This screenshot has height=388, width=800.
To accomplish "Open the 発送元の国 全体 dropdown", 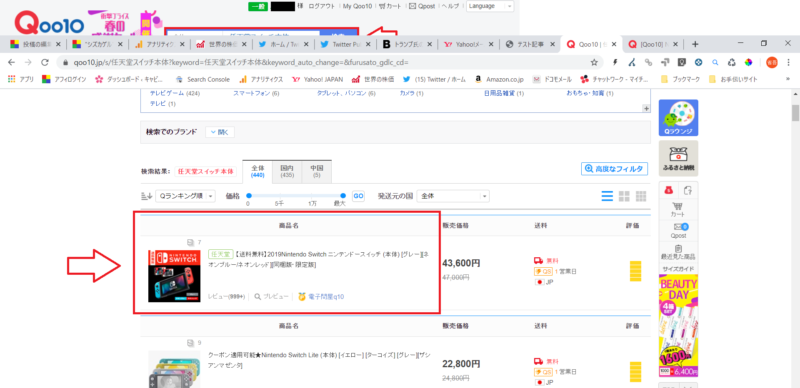I will (453, 196).
